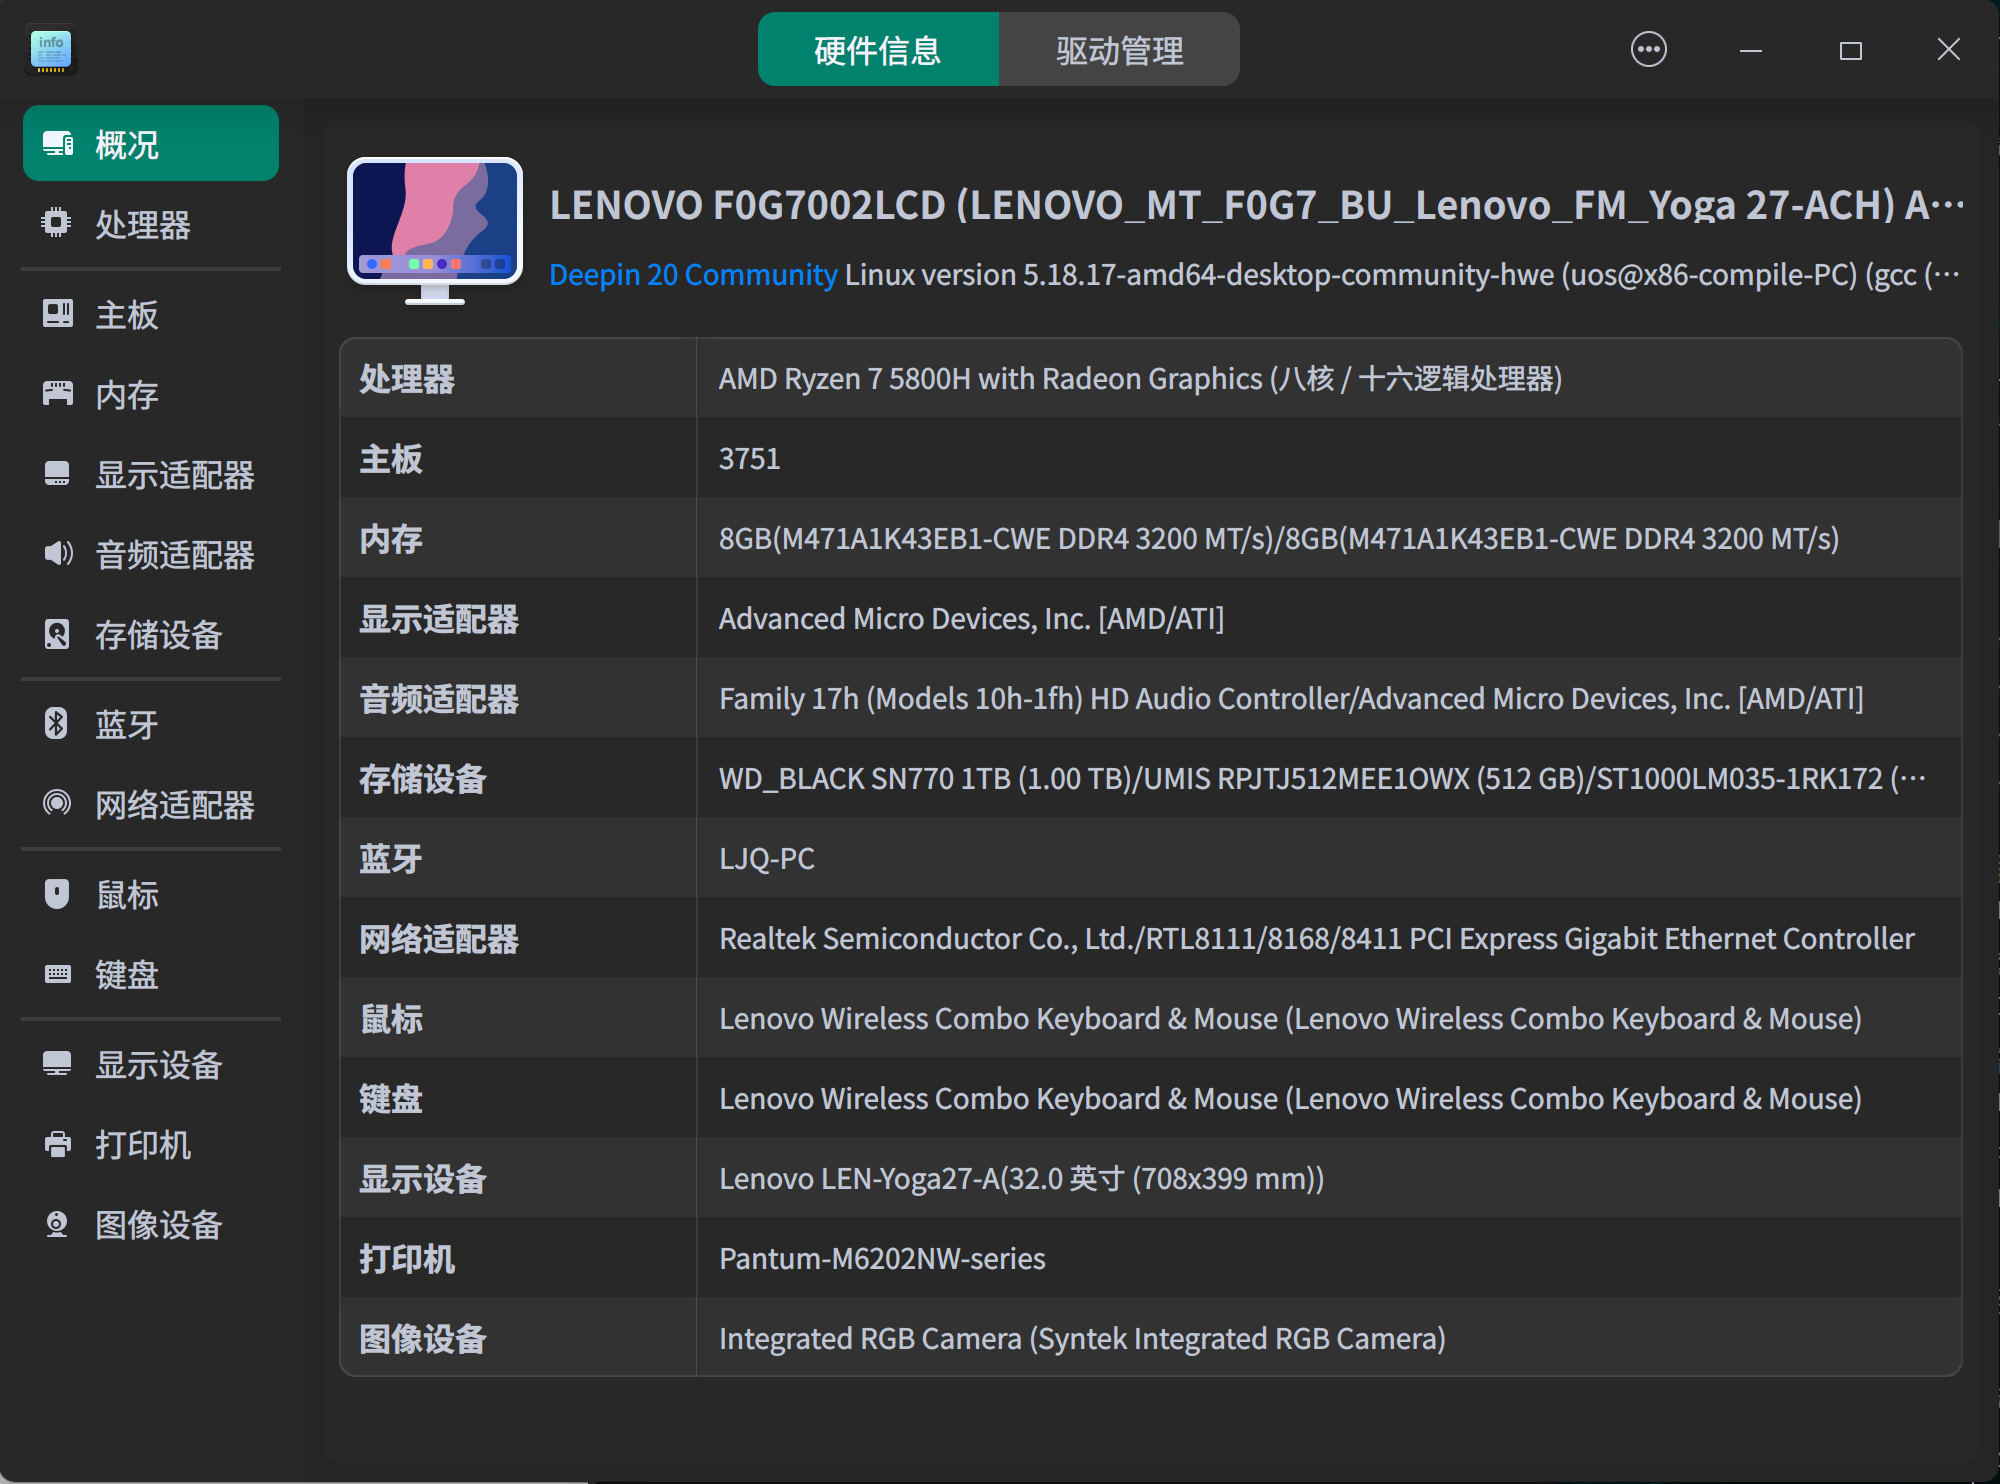Select the 概况 overview sidebar item
The image size is (2000, 1484).
coord(150,144)
